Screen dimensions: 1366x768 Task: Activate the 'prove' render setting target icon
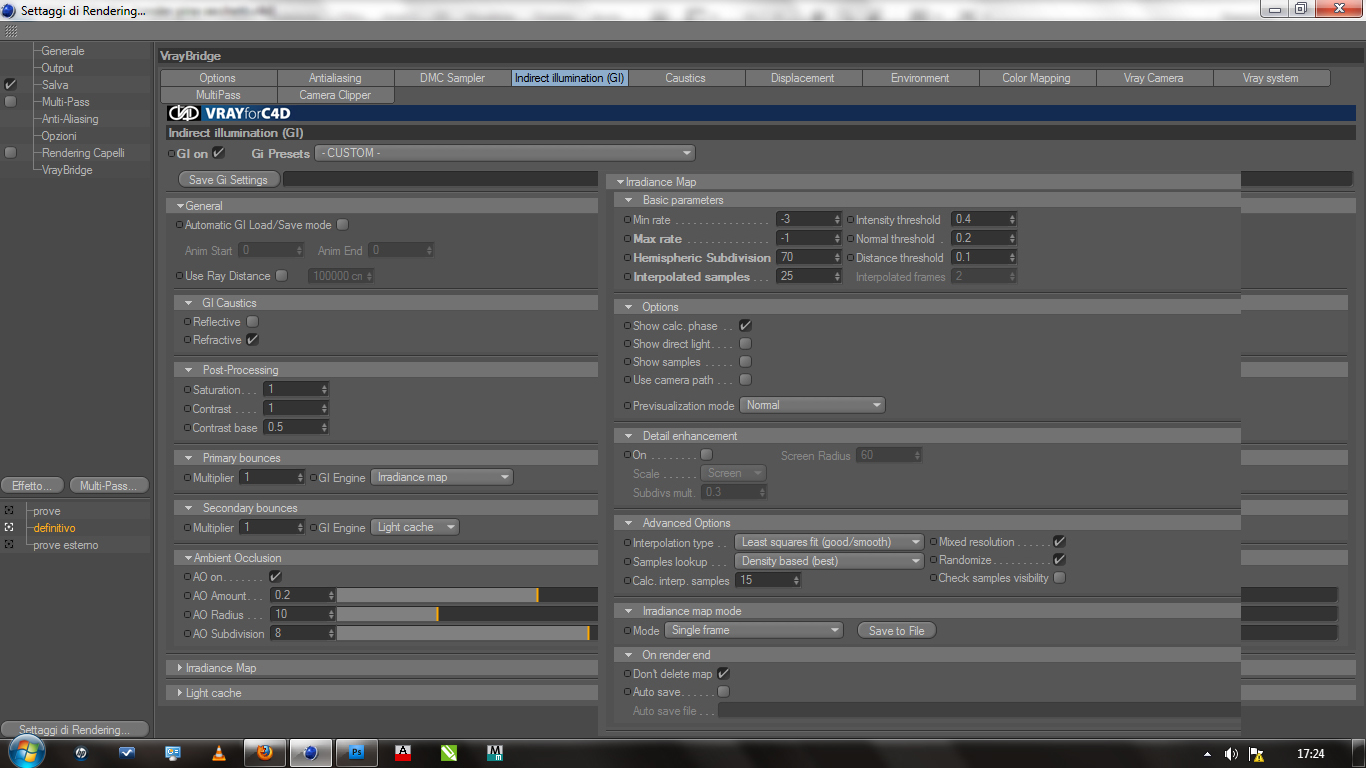[9, 511]
